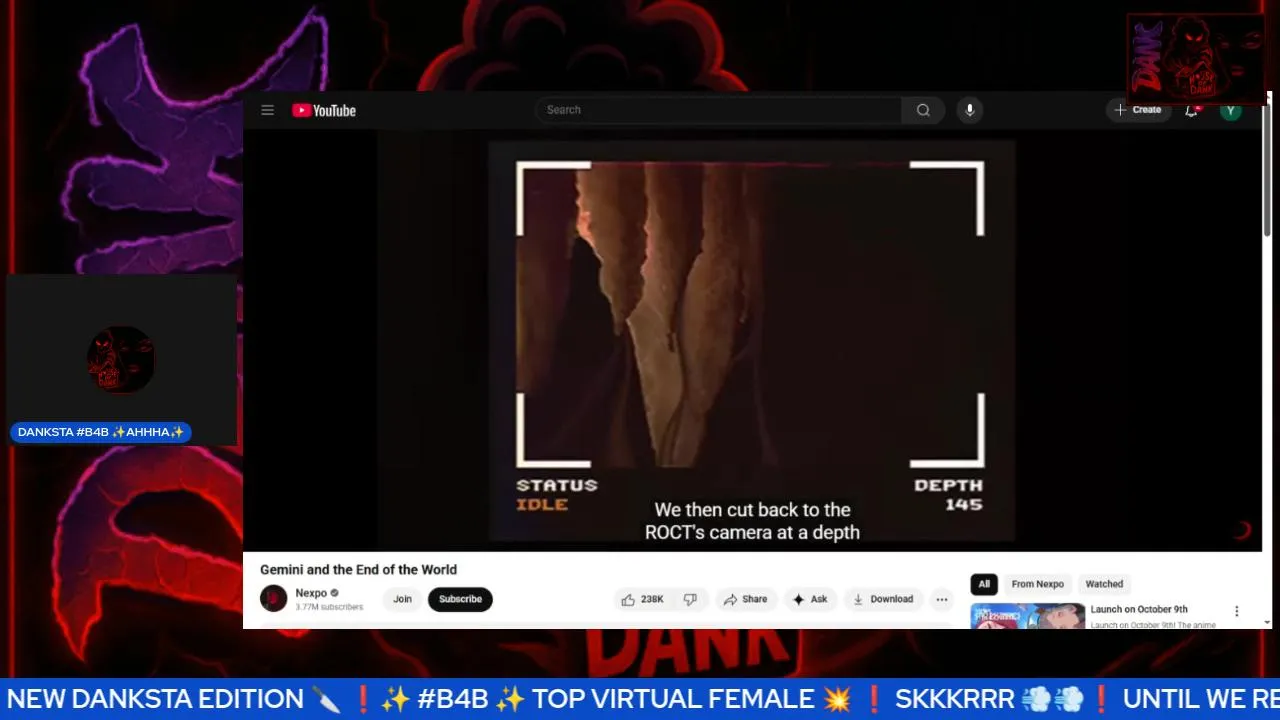1280x720 pixels.
Task: Open the Create button
Action: tap(1138, 110)
